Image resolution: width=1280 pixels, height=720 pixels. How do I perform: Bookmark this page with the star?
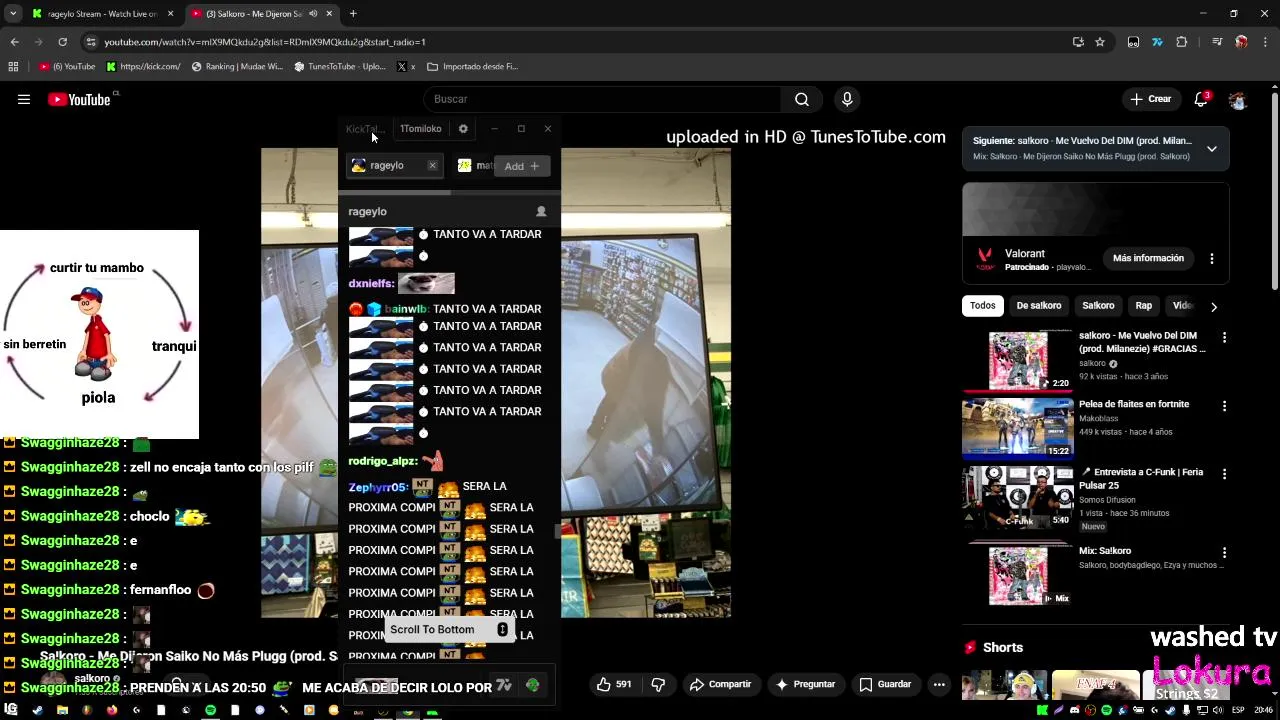pos(1100,42)
